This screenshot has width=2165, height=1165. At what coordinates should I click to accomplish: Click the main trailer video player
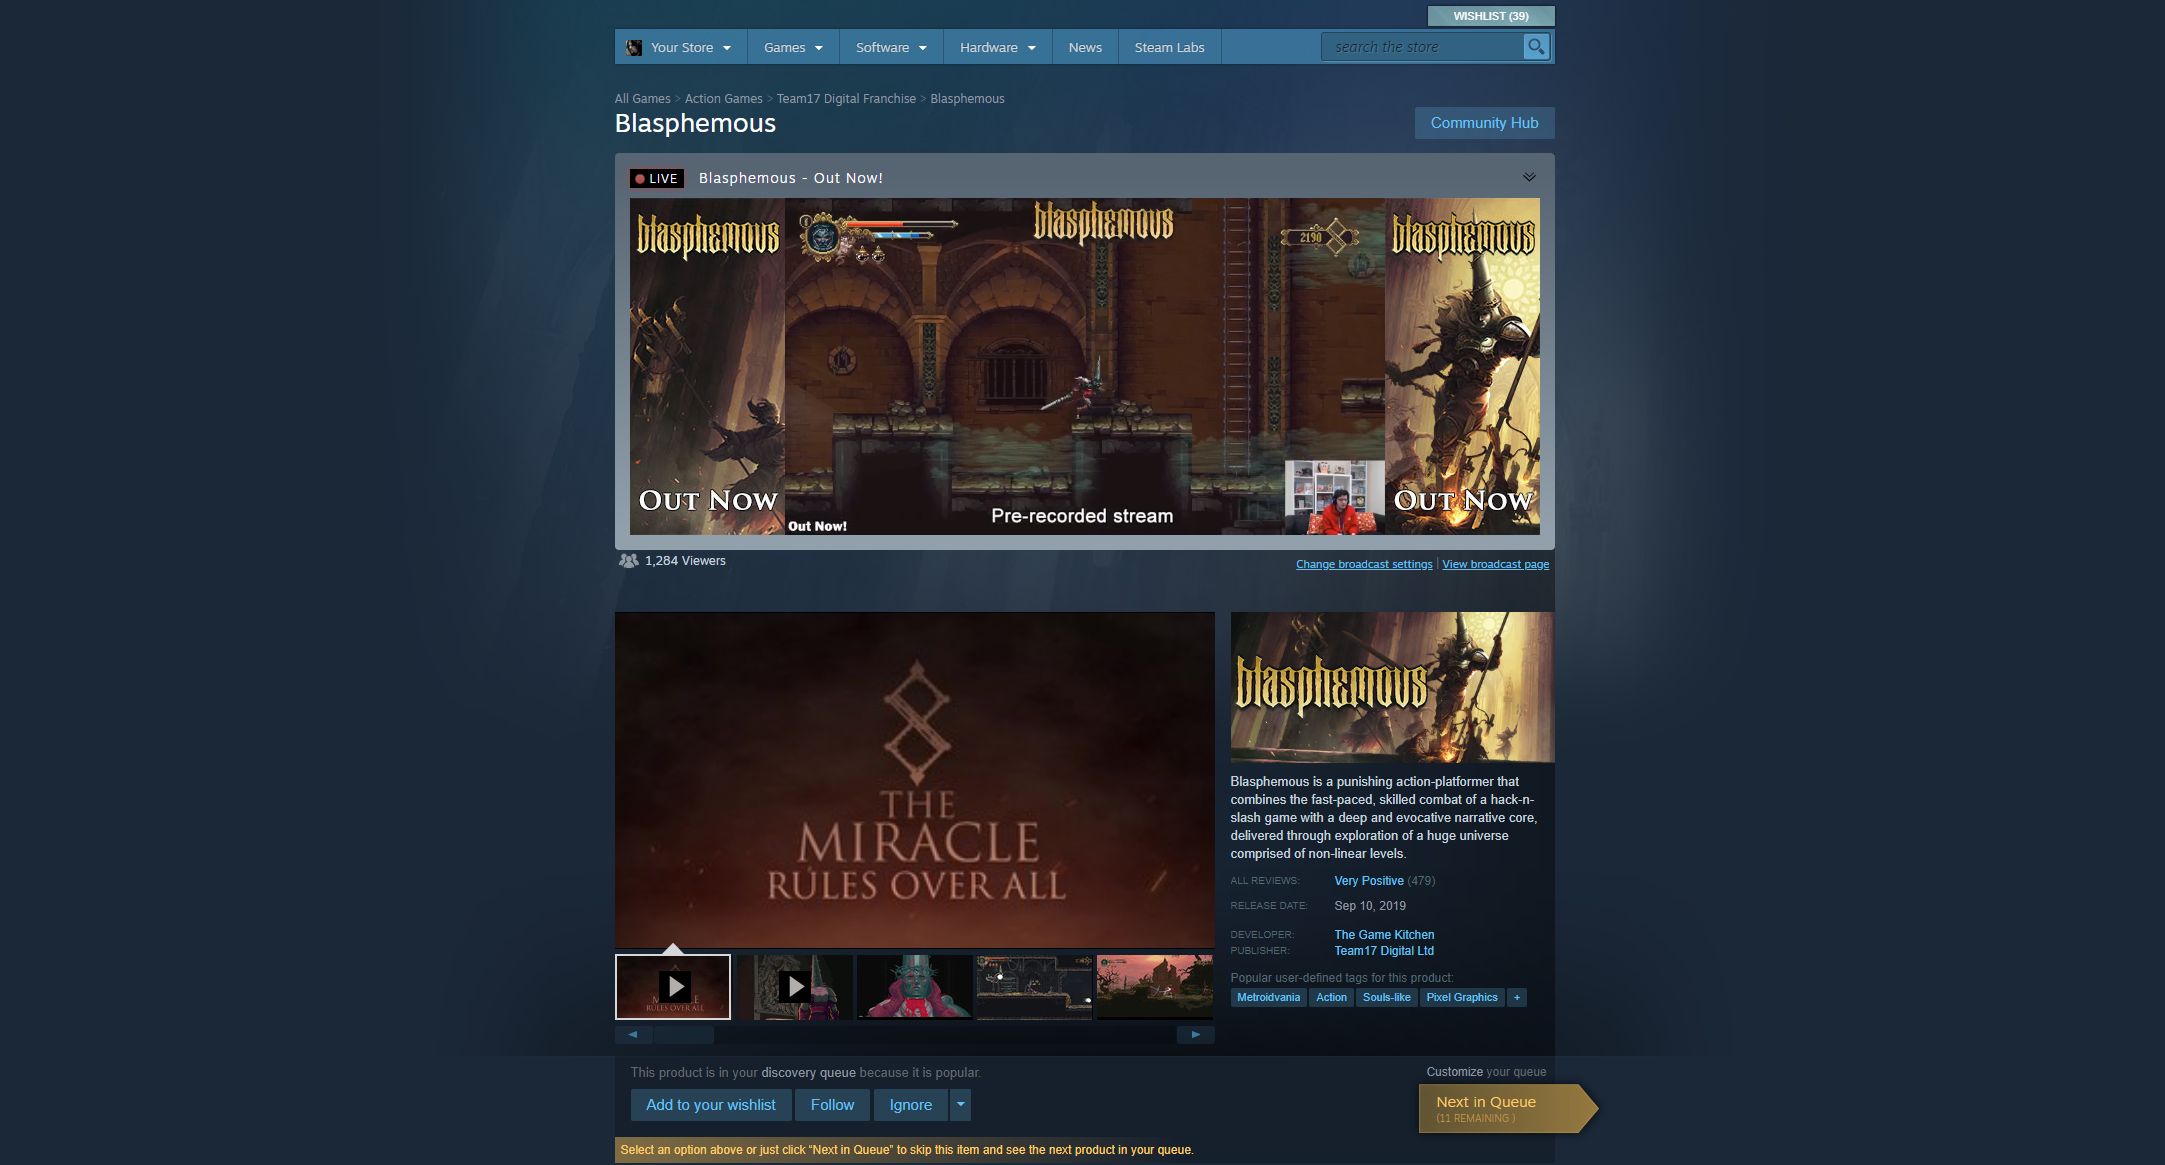click(915, 780)
